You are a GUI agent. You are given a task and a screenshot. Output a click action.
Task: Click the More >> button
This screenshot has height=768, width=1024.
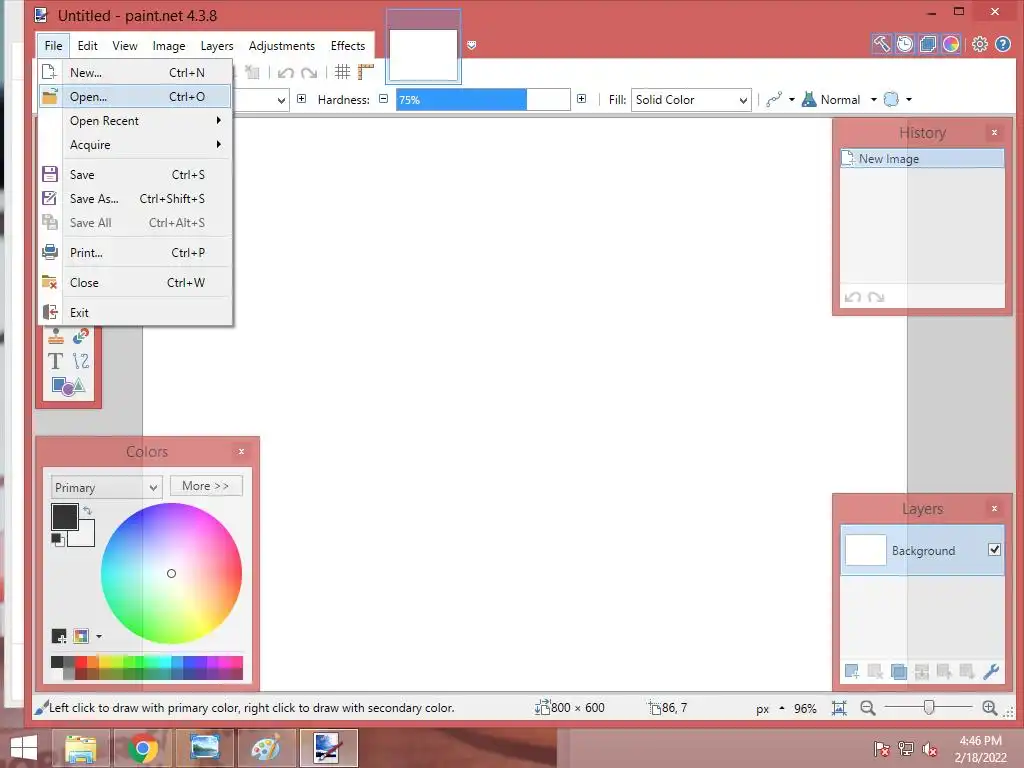pos(206,486)
